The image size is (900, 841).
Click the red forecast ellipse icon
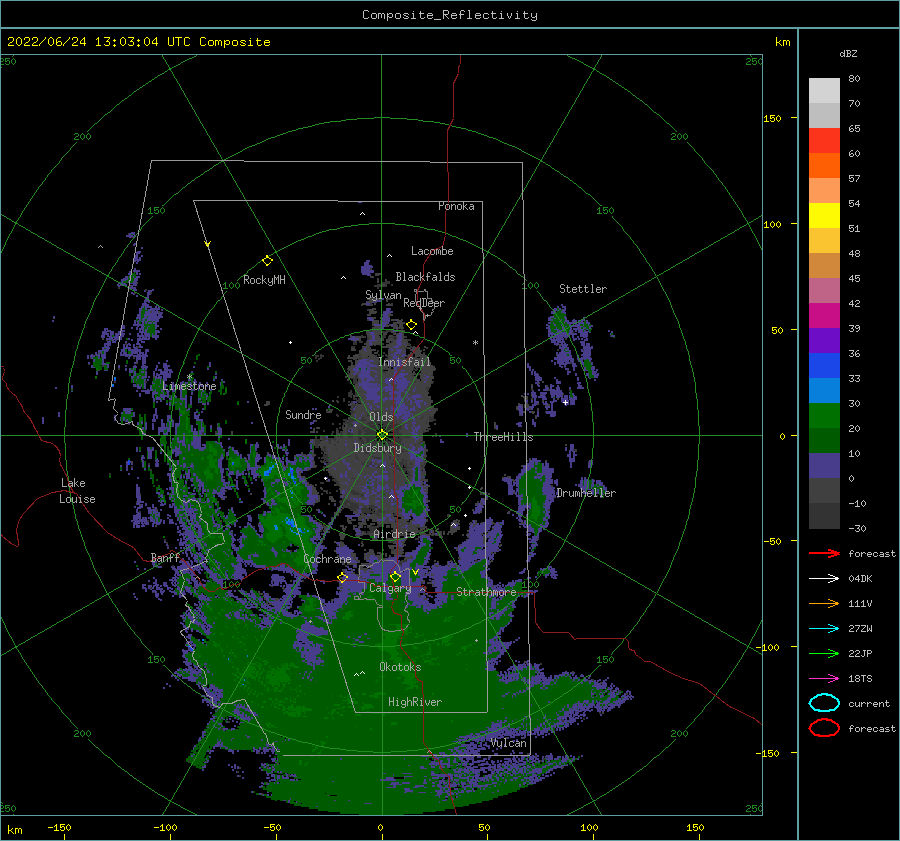click(824, 728)
